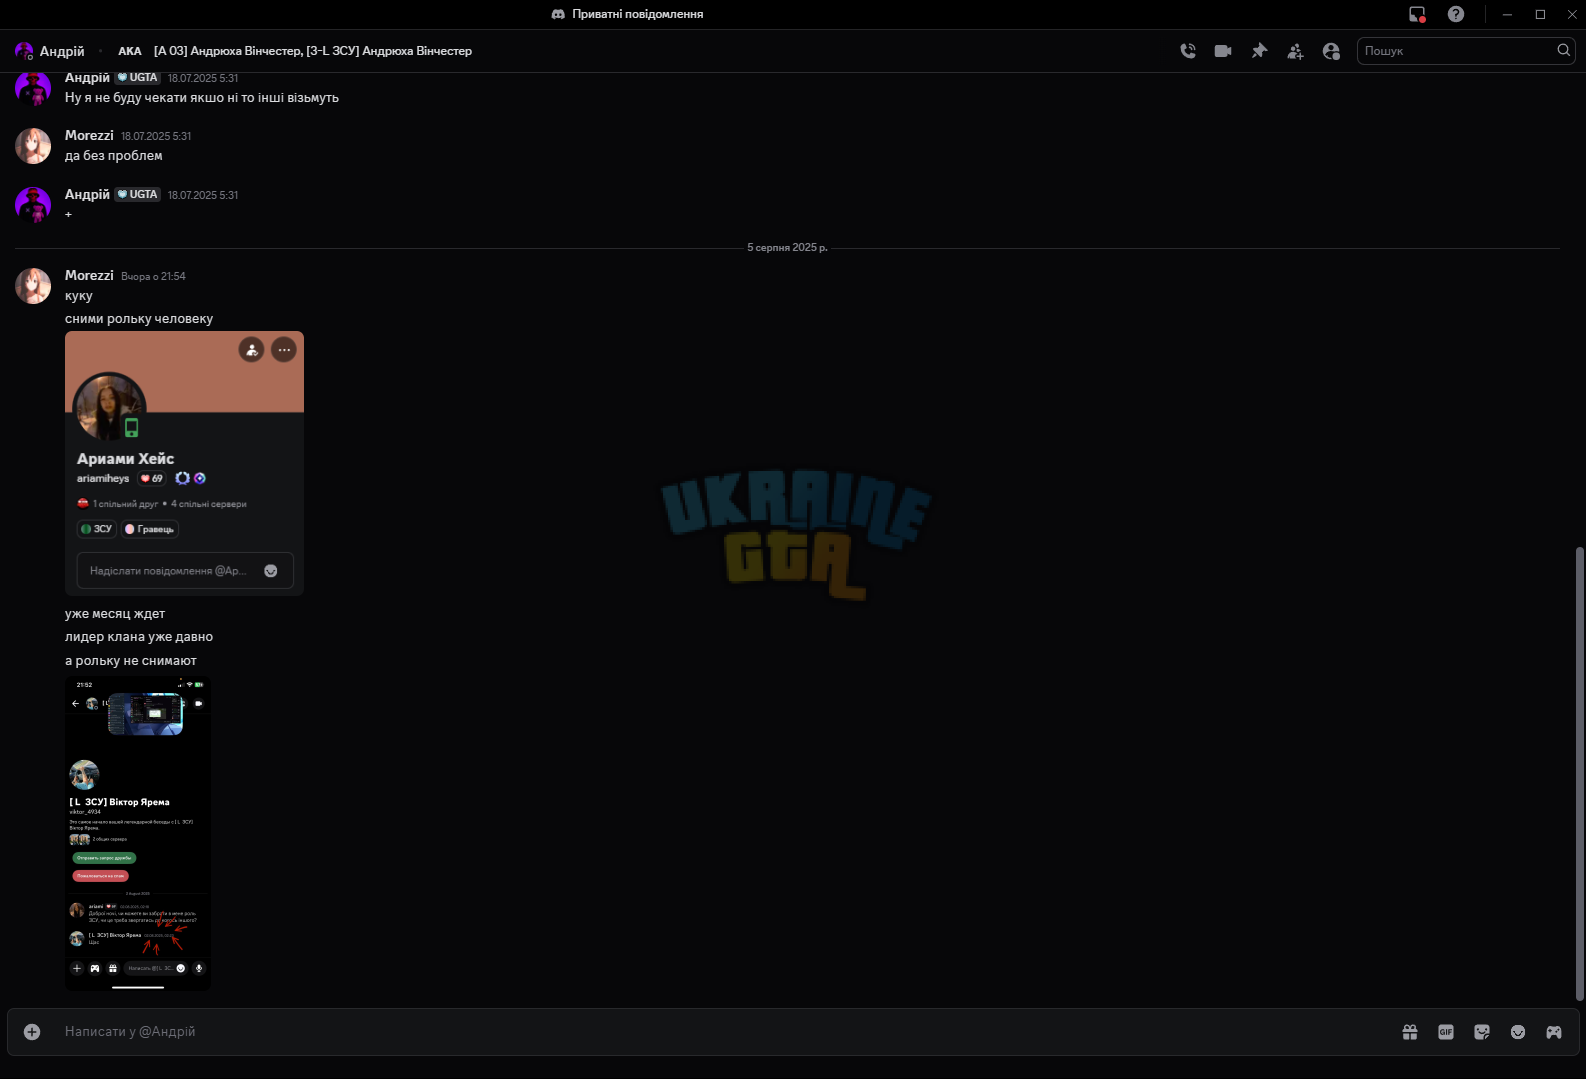Click the AKA nicknames text in the header

pyautogui.click(x=295, y=51)
